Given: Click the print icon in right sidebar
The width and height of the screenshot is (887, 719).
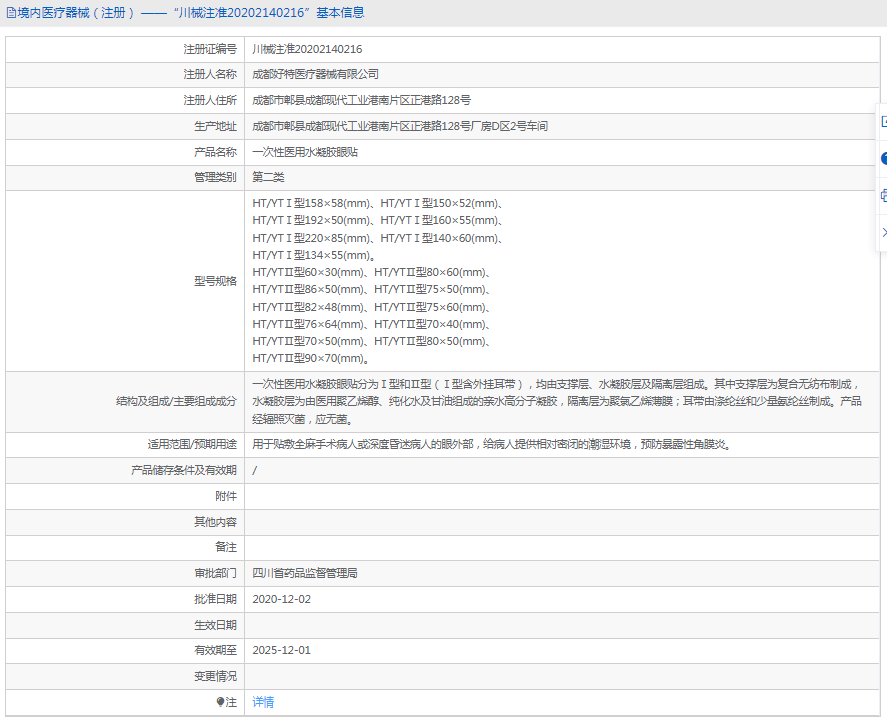Looking at the screenshot, I should tap(883, 195).
